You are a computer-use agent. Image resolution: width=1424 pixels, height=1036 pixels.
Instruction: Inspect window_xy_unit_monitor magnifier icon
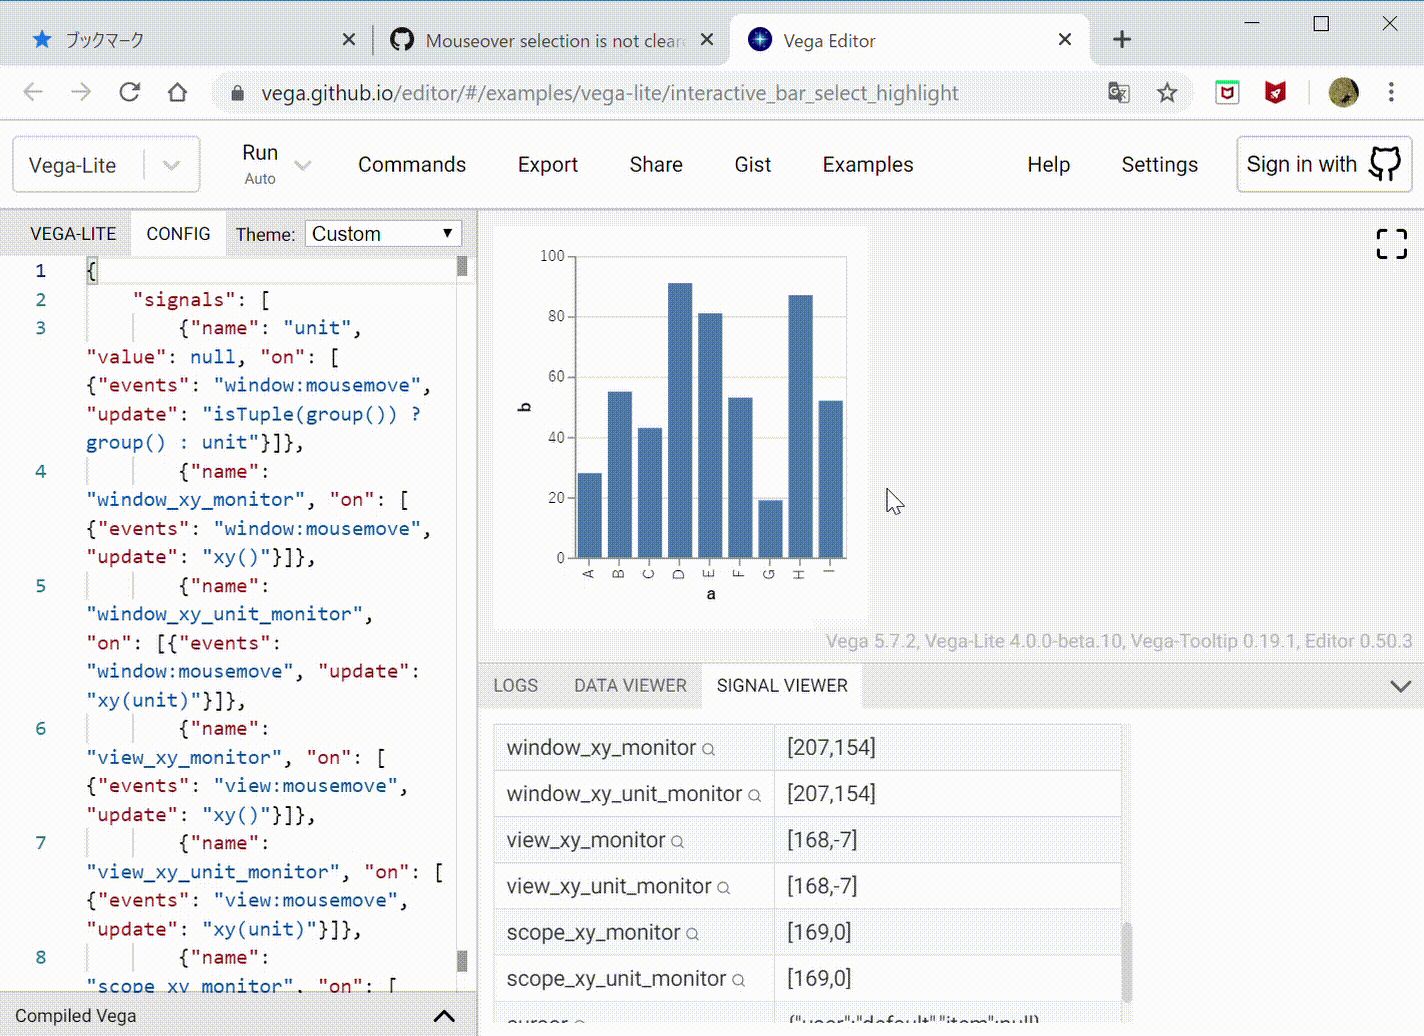[754, 795]
